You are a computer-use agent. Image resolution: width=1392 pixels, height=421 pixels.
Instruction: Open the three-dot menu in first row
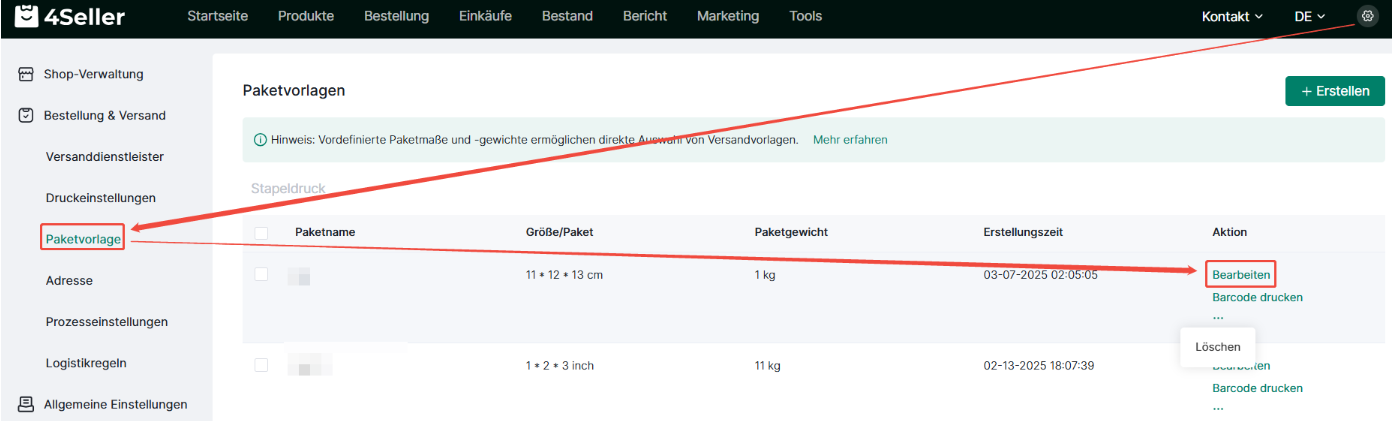[x=1217, y=316]
